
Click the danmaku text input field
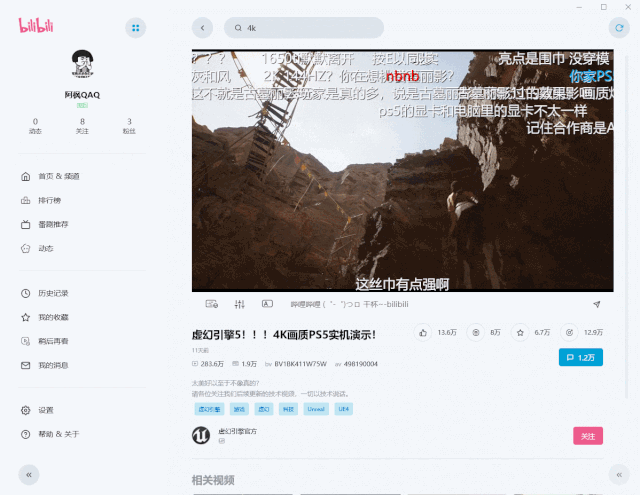435,304
